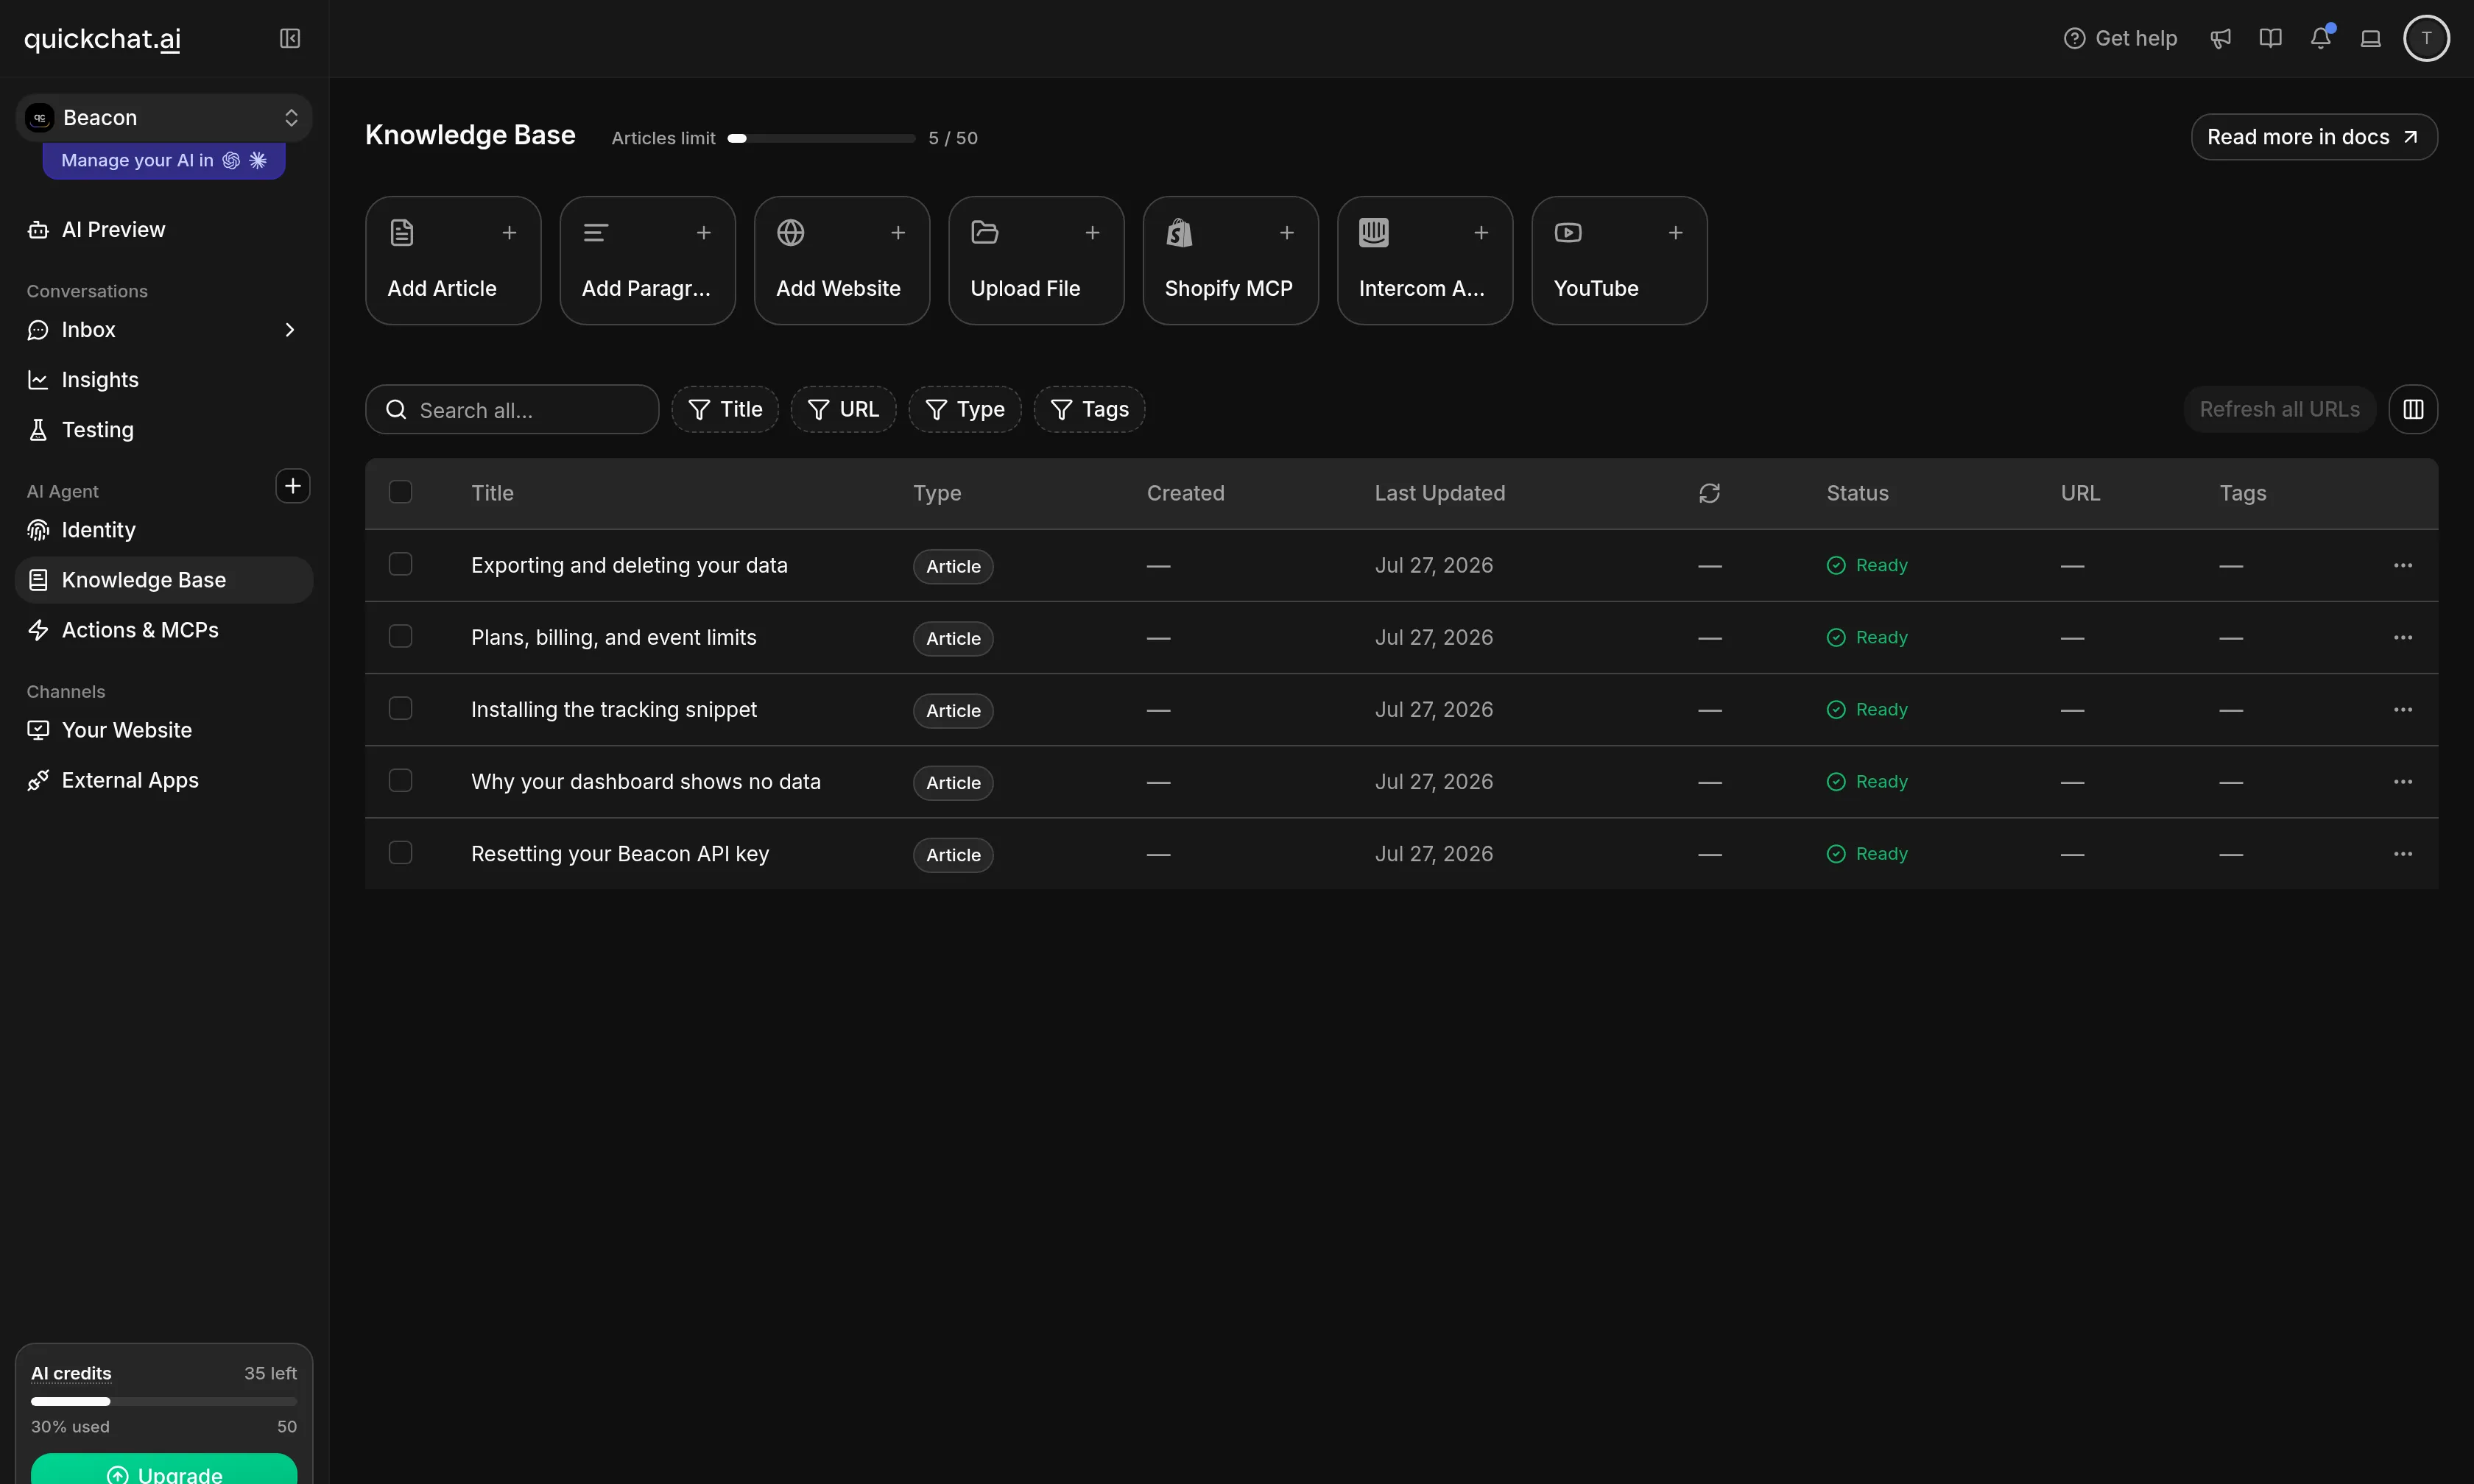Open row actions for Installing the tracking snippet

pyautogui.click(x=2403, y=709)
